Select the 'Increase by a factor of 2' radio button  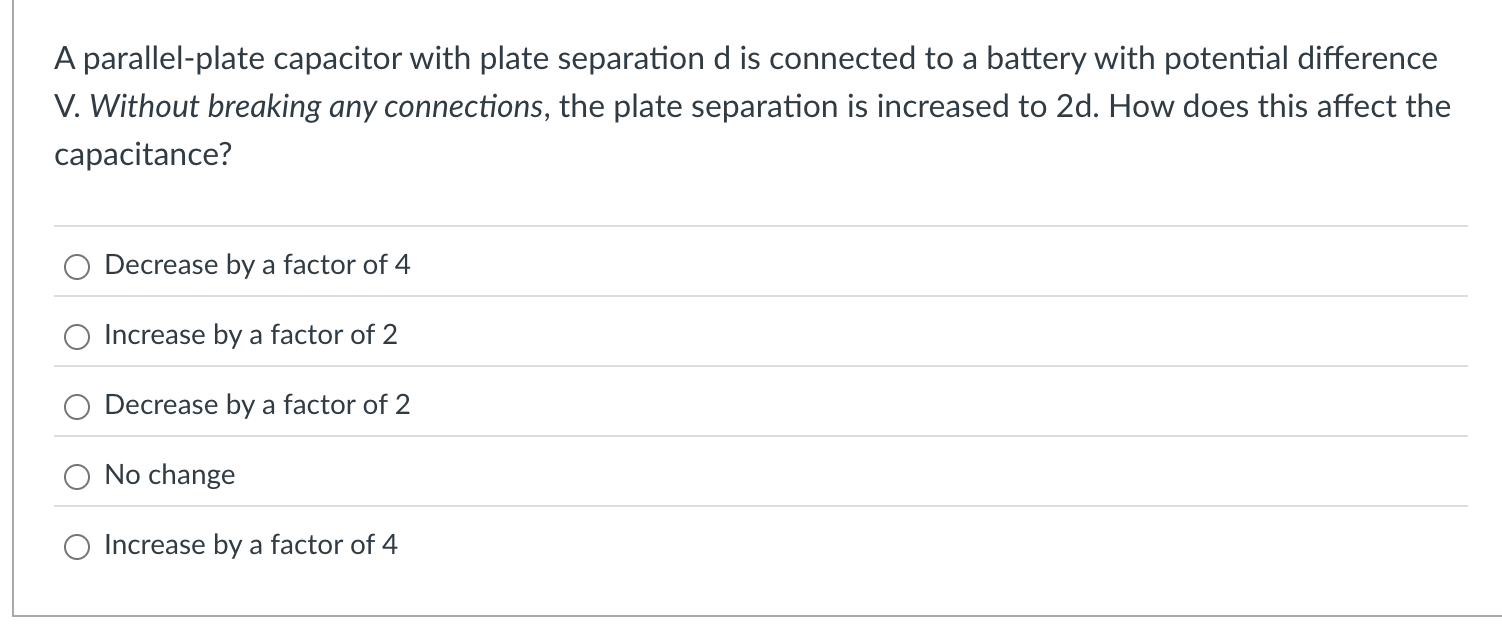coord(77,336)
